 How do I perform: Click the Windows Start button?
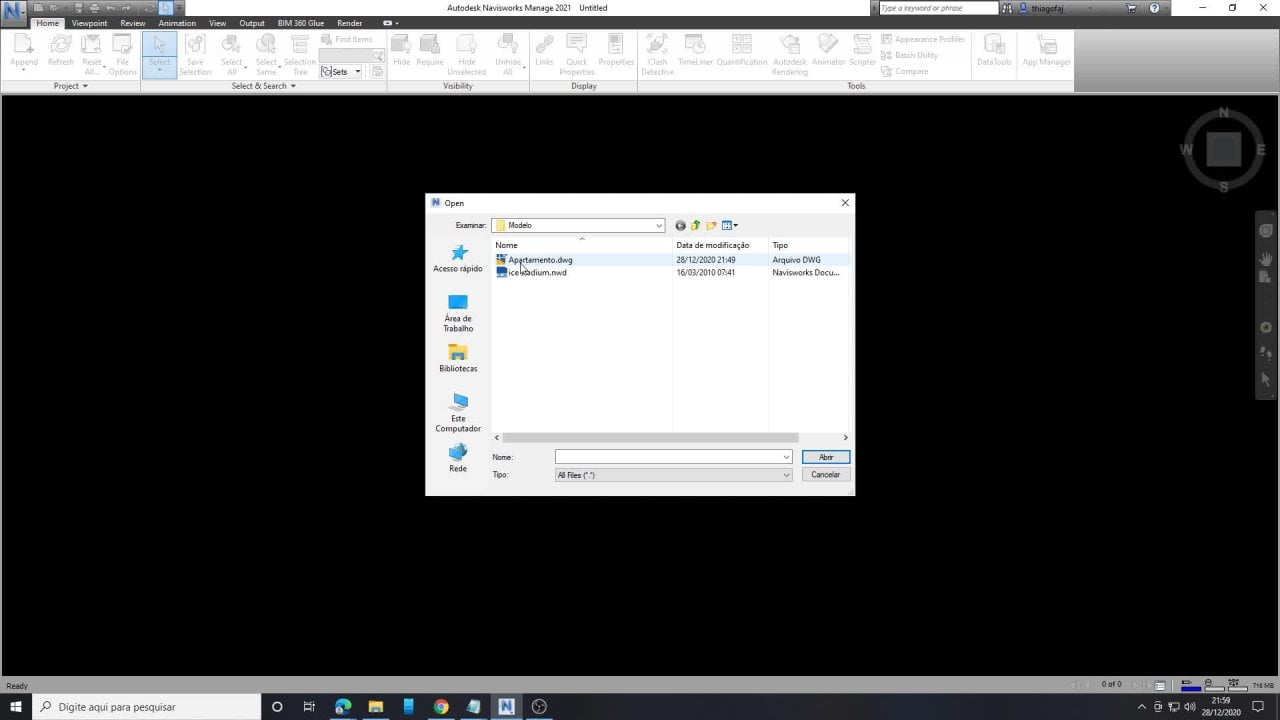point(16,707)
